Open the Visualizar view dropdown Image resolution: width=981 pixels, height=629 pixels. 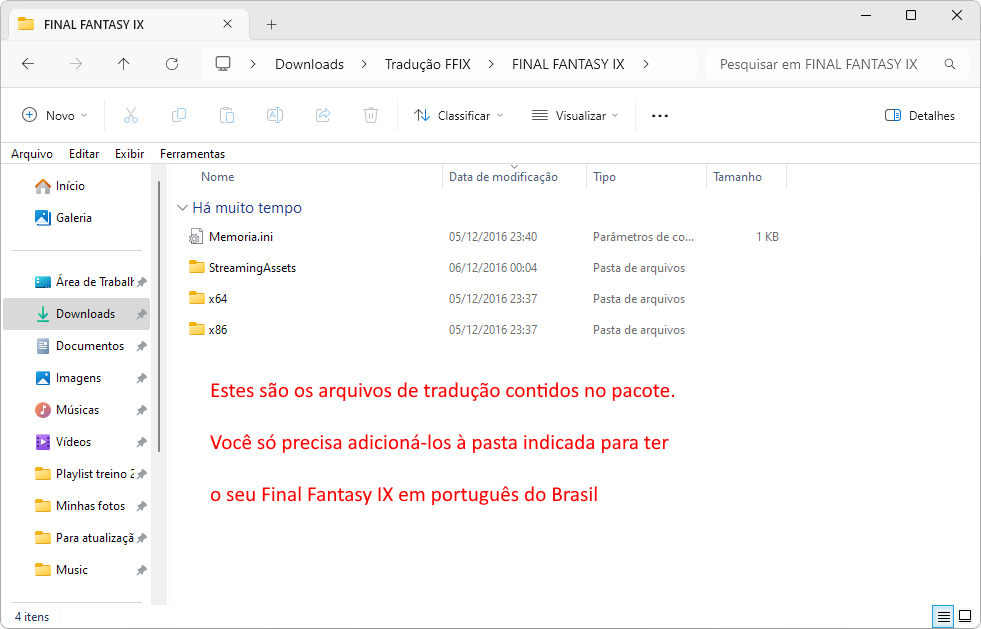575,115
